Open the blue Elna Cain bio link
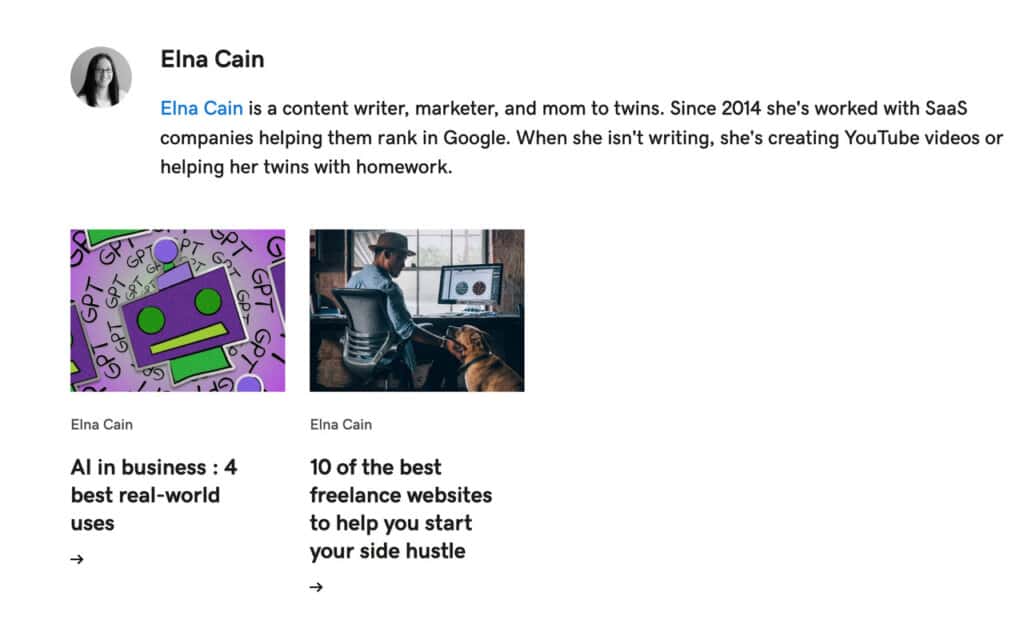1024x640 pixels. click(202, 108)
